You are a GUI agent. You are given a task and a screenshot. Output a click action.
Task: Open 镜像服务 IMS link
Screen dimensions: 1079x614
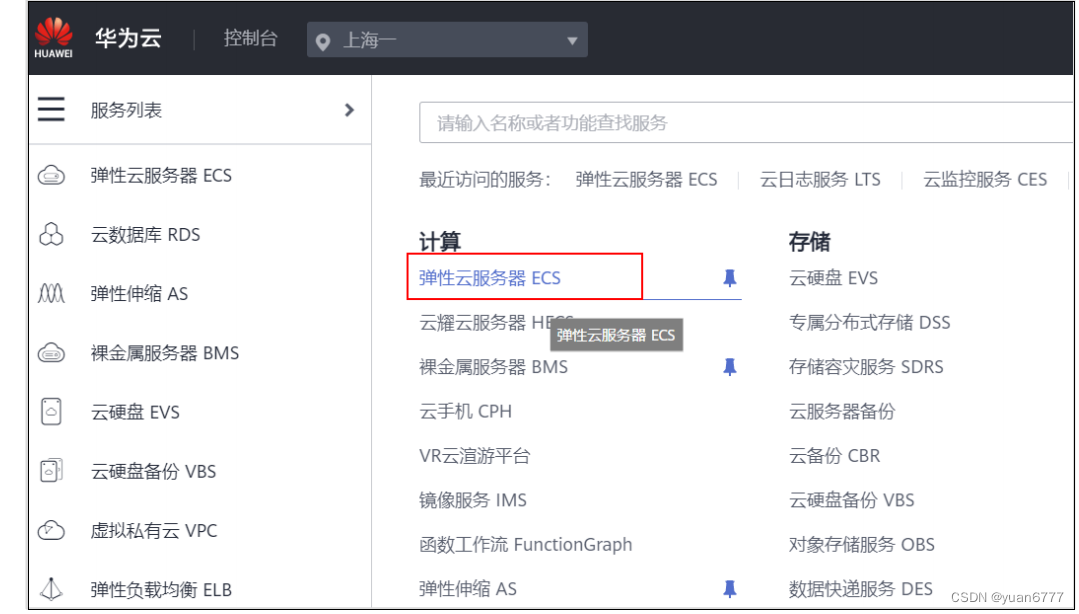[x=473, y=500]
